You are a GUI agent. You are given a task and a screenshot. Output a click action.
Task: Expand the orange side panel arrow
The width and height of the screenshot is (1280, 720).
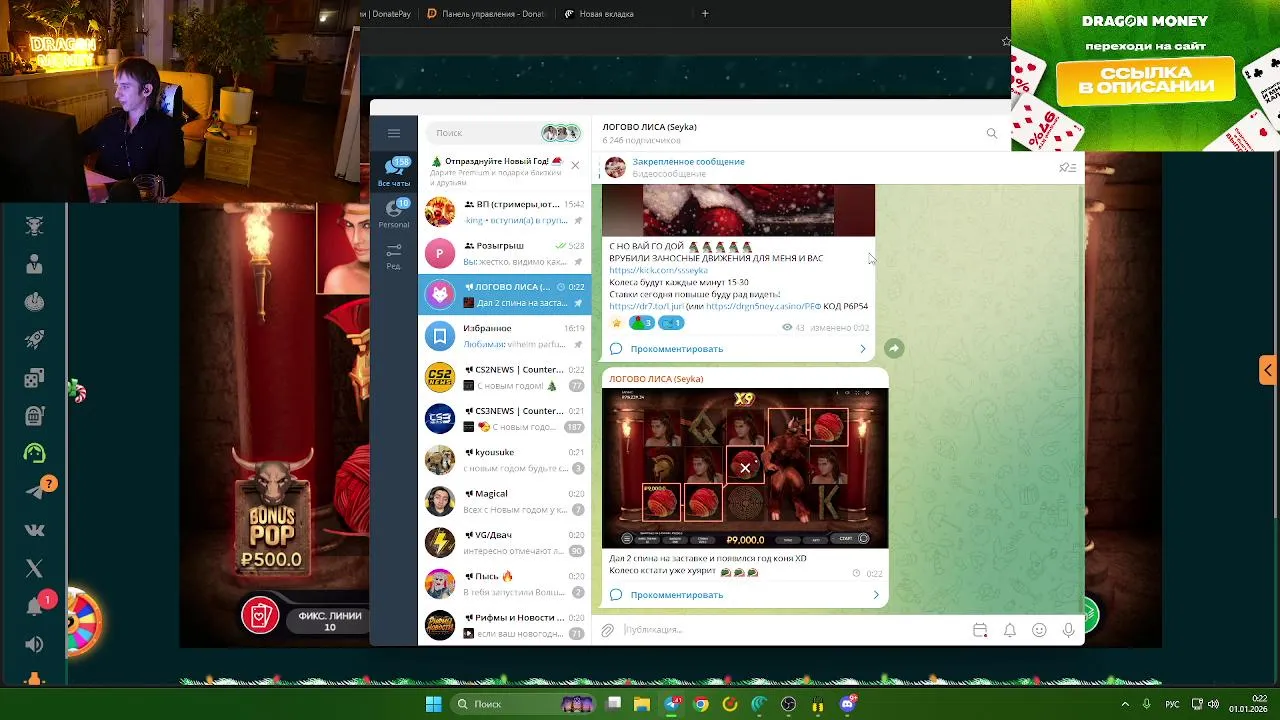pos(1268,369)
